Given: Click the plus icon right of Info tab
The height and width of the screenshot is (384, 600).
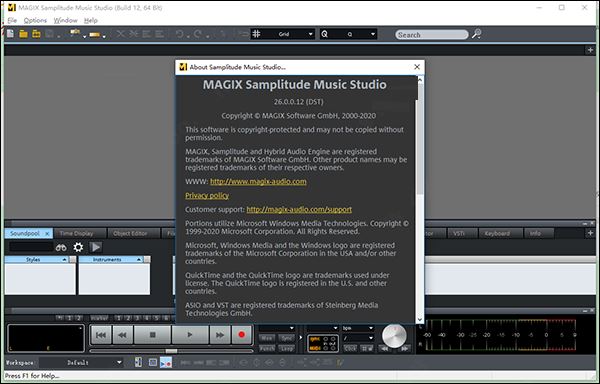Looking at the screenshot, I should pyautogui.click(x=590, y=233).
